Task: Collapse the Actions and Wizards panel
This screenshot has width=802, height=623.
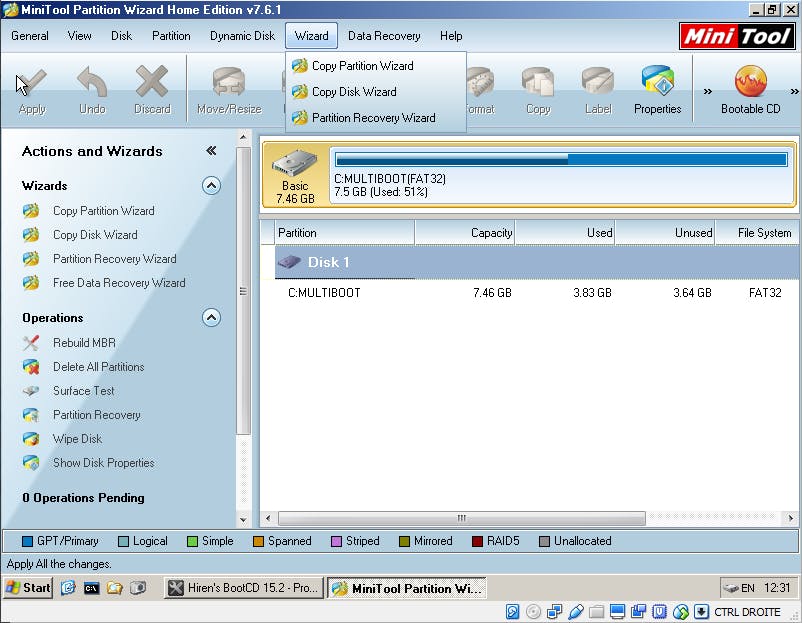Action: pyautogui.click(x=211, y=151)
